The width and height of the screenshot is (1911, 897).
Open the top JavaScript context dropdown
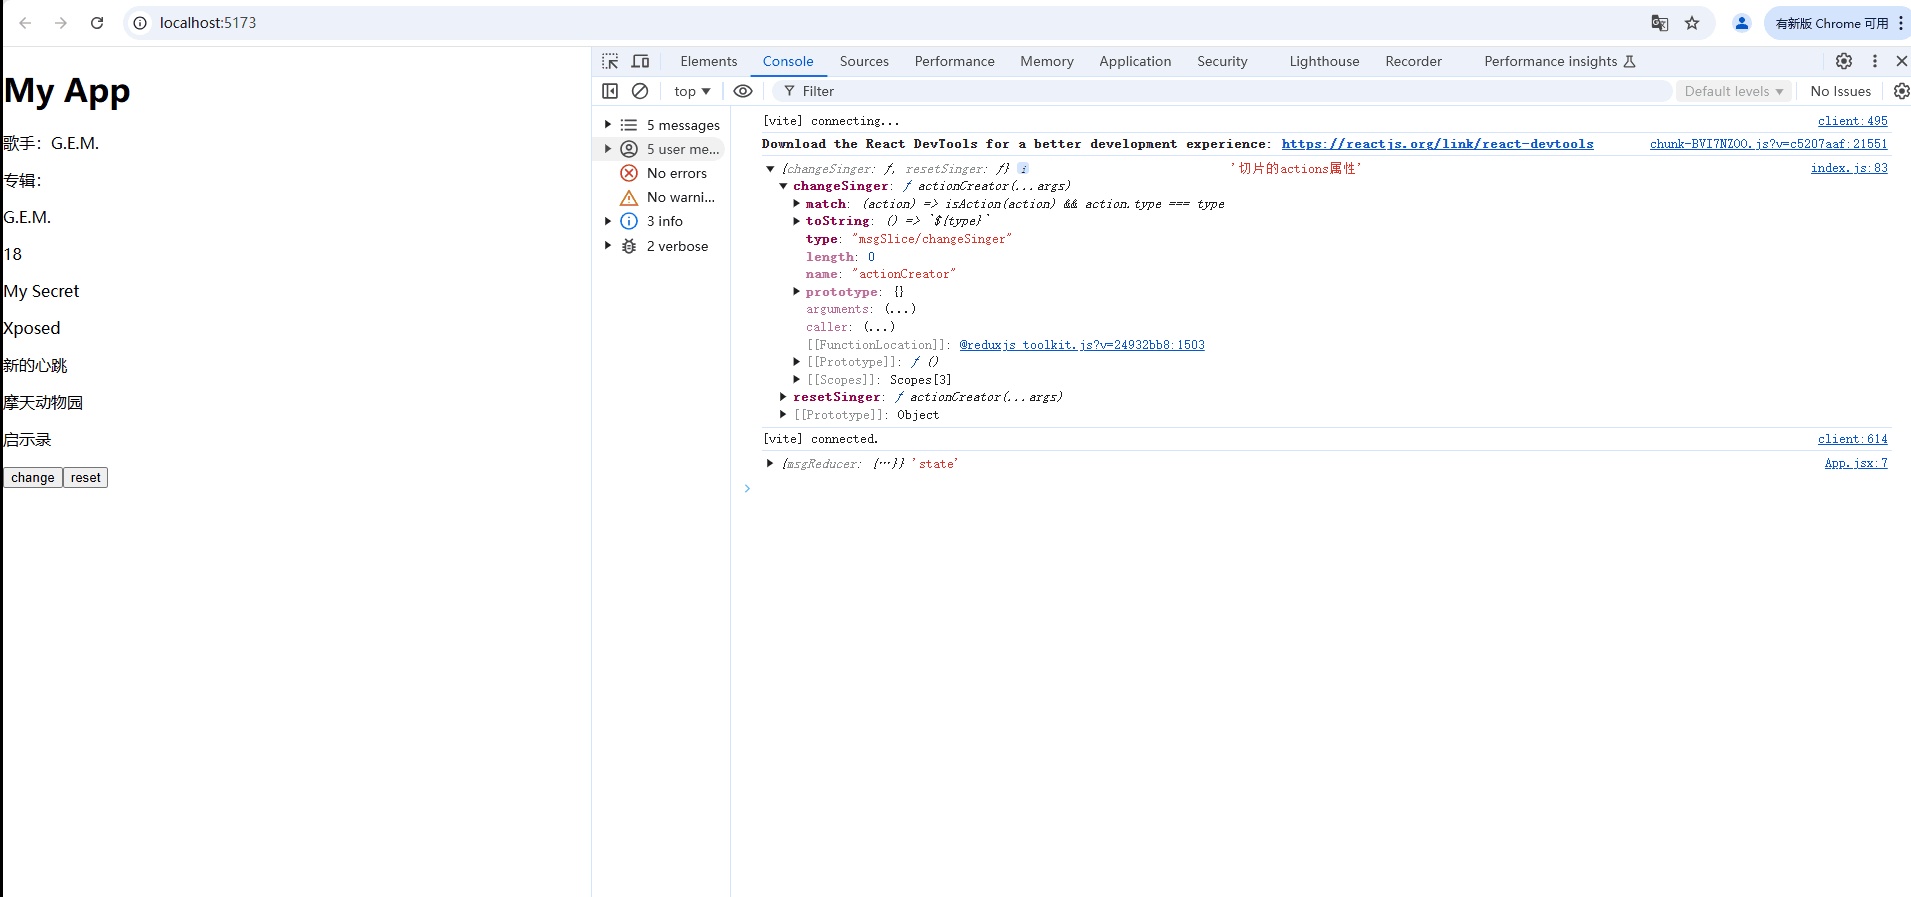tap(692, 91)
